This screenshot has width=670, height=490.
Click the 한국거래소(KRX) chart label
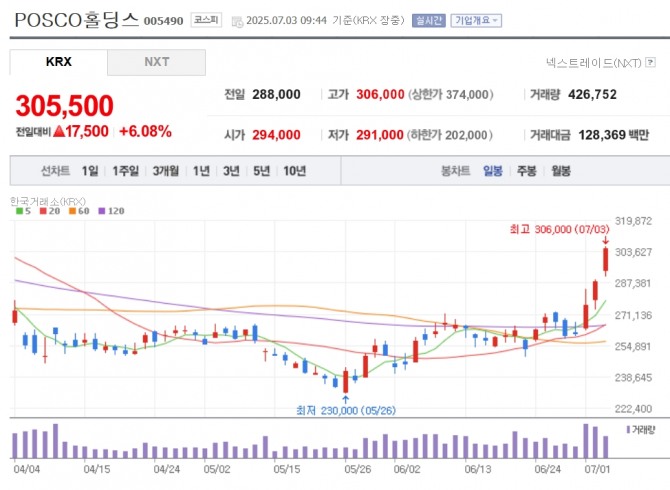coord(47,201)
